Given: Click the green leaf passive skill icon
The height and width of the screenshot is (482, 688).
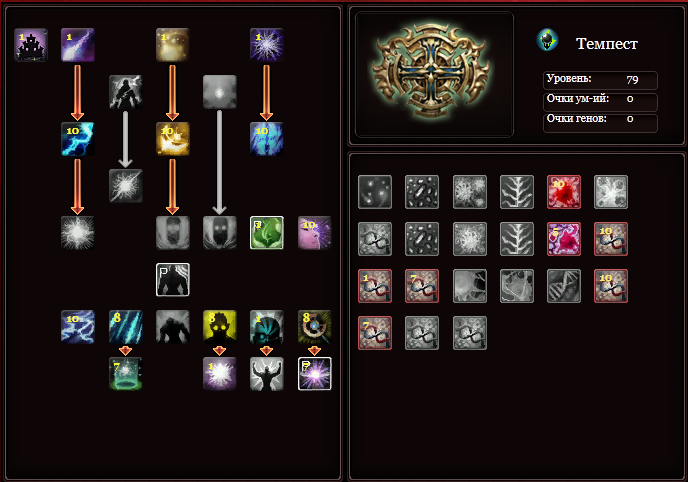Looking at the screenshot, I should (267, 232).
